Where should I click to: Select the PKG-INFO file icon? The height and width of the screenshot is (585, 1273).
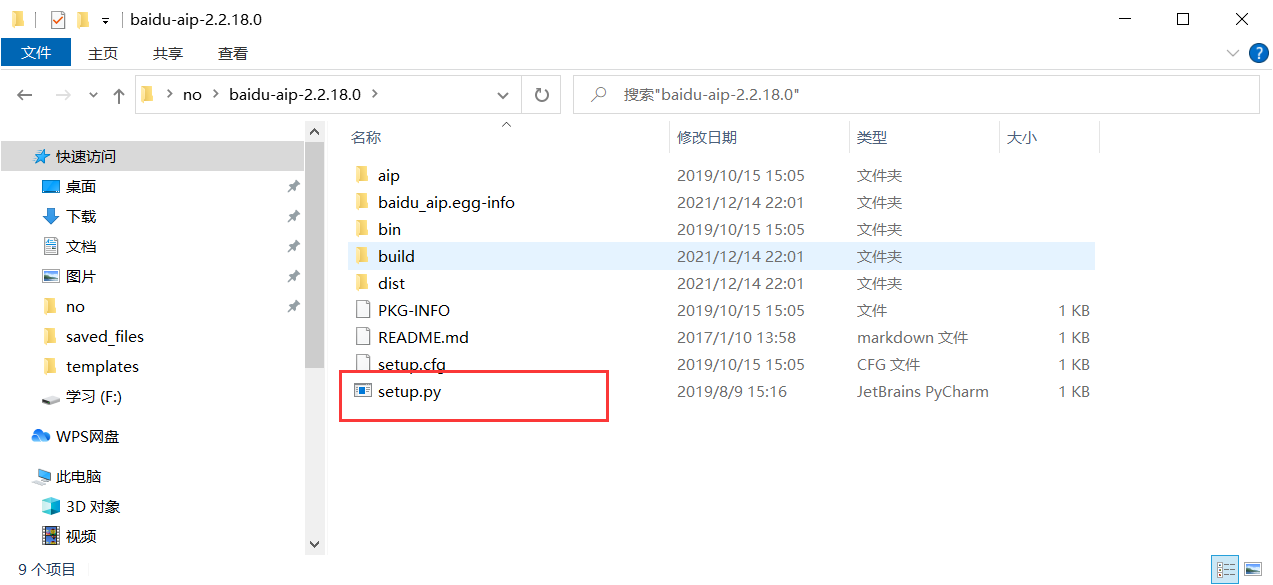[x=362, y=310]
